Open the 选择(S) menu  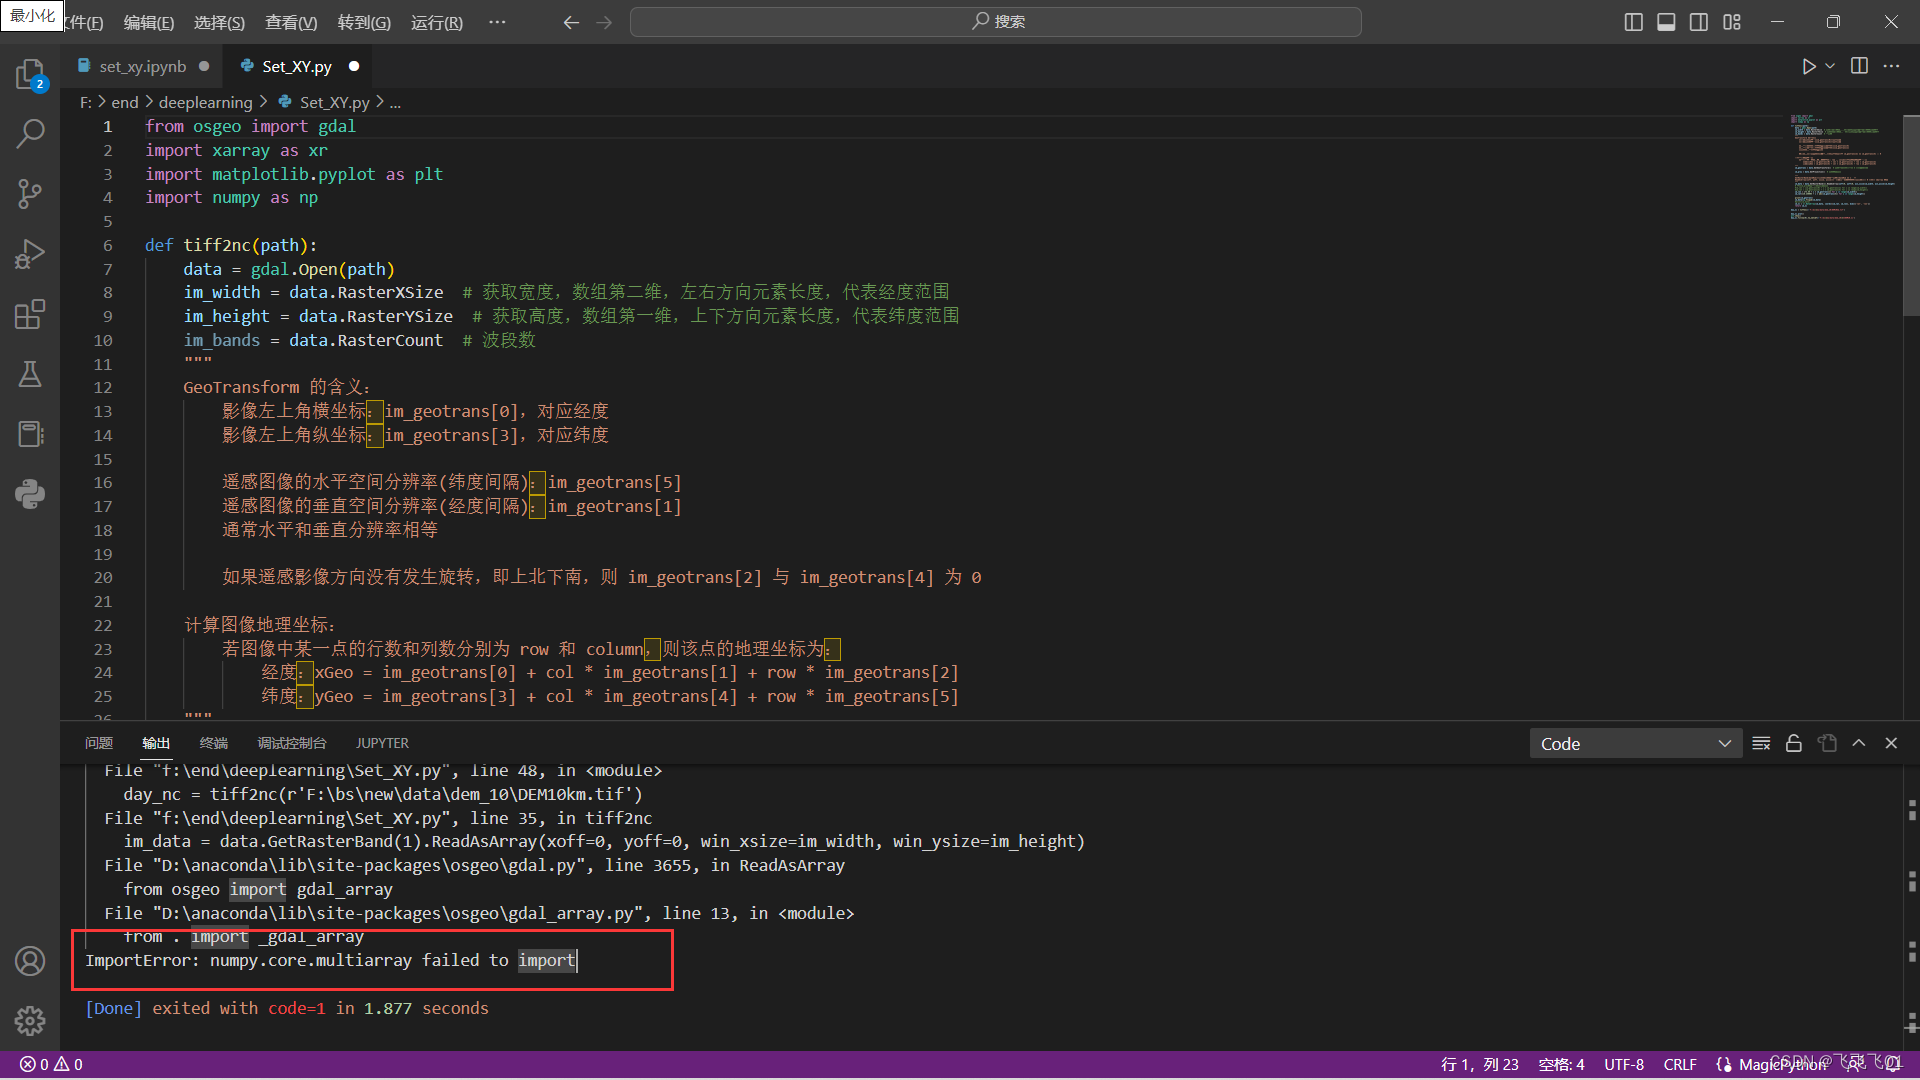pyautogui.click(x=219, y=22)
